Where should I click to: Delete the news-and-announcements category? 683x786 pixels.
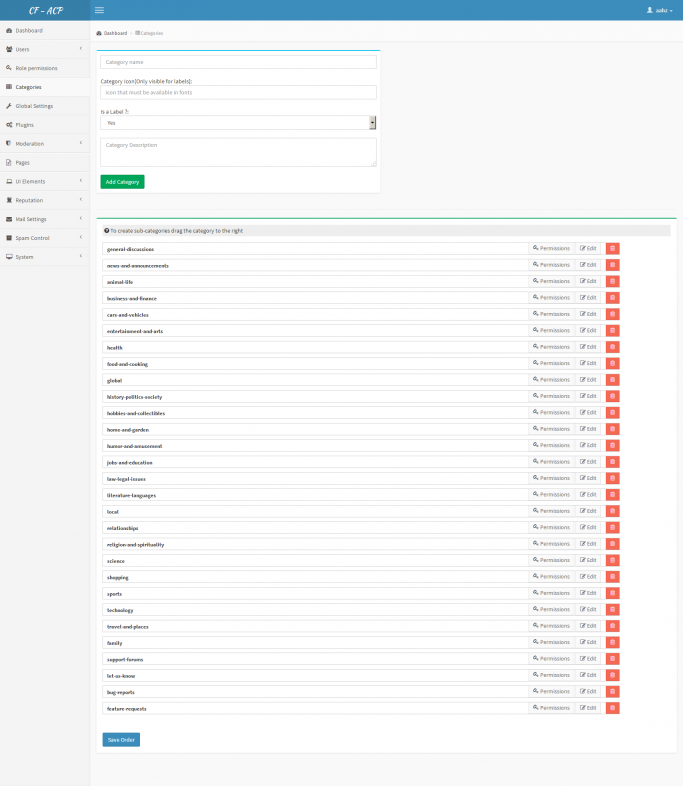tap(612, 265)
